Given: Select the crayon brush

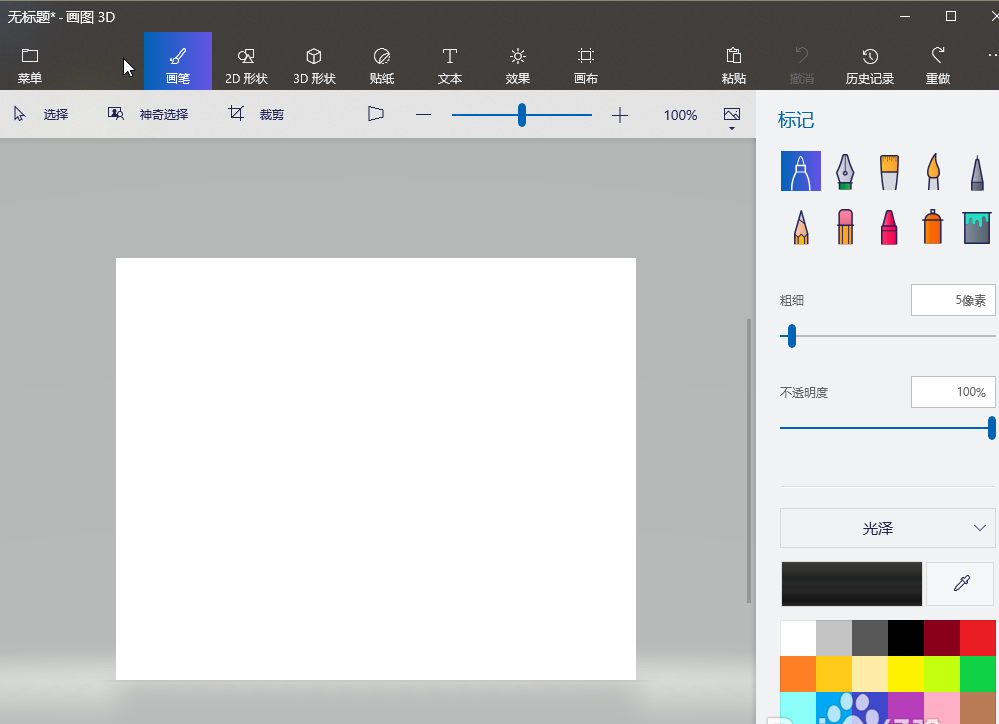Looking at the screenshot, I should click(889, 228).
